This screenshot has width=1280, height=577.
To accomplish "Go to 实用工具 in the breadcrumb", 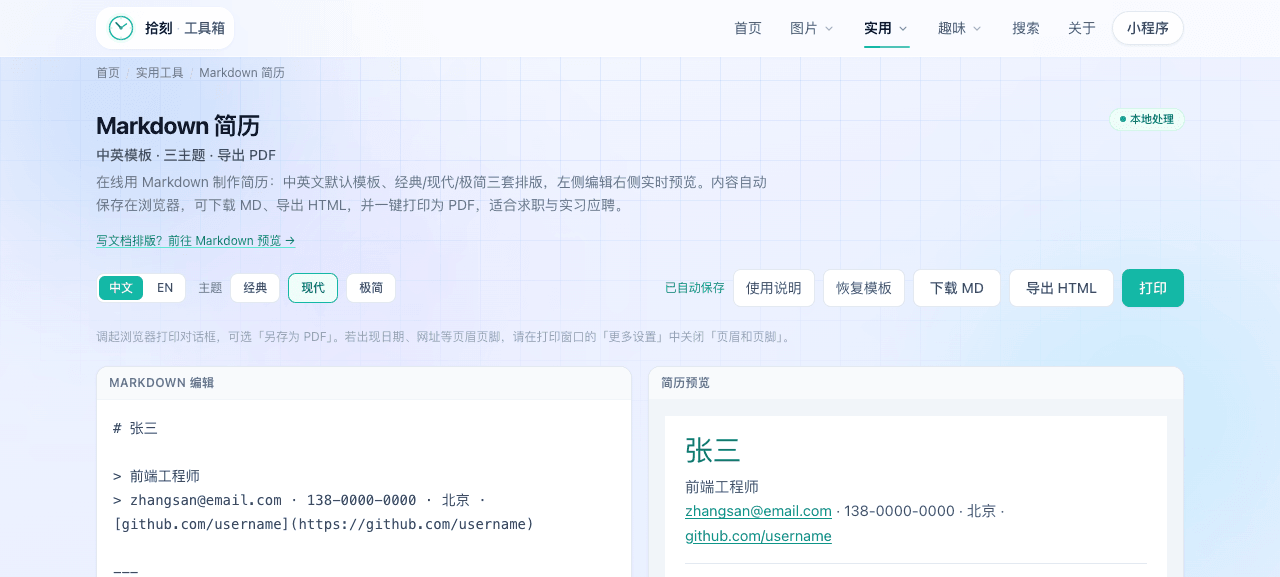I will coord(160,73).
